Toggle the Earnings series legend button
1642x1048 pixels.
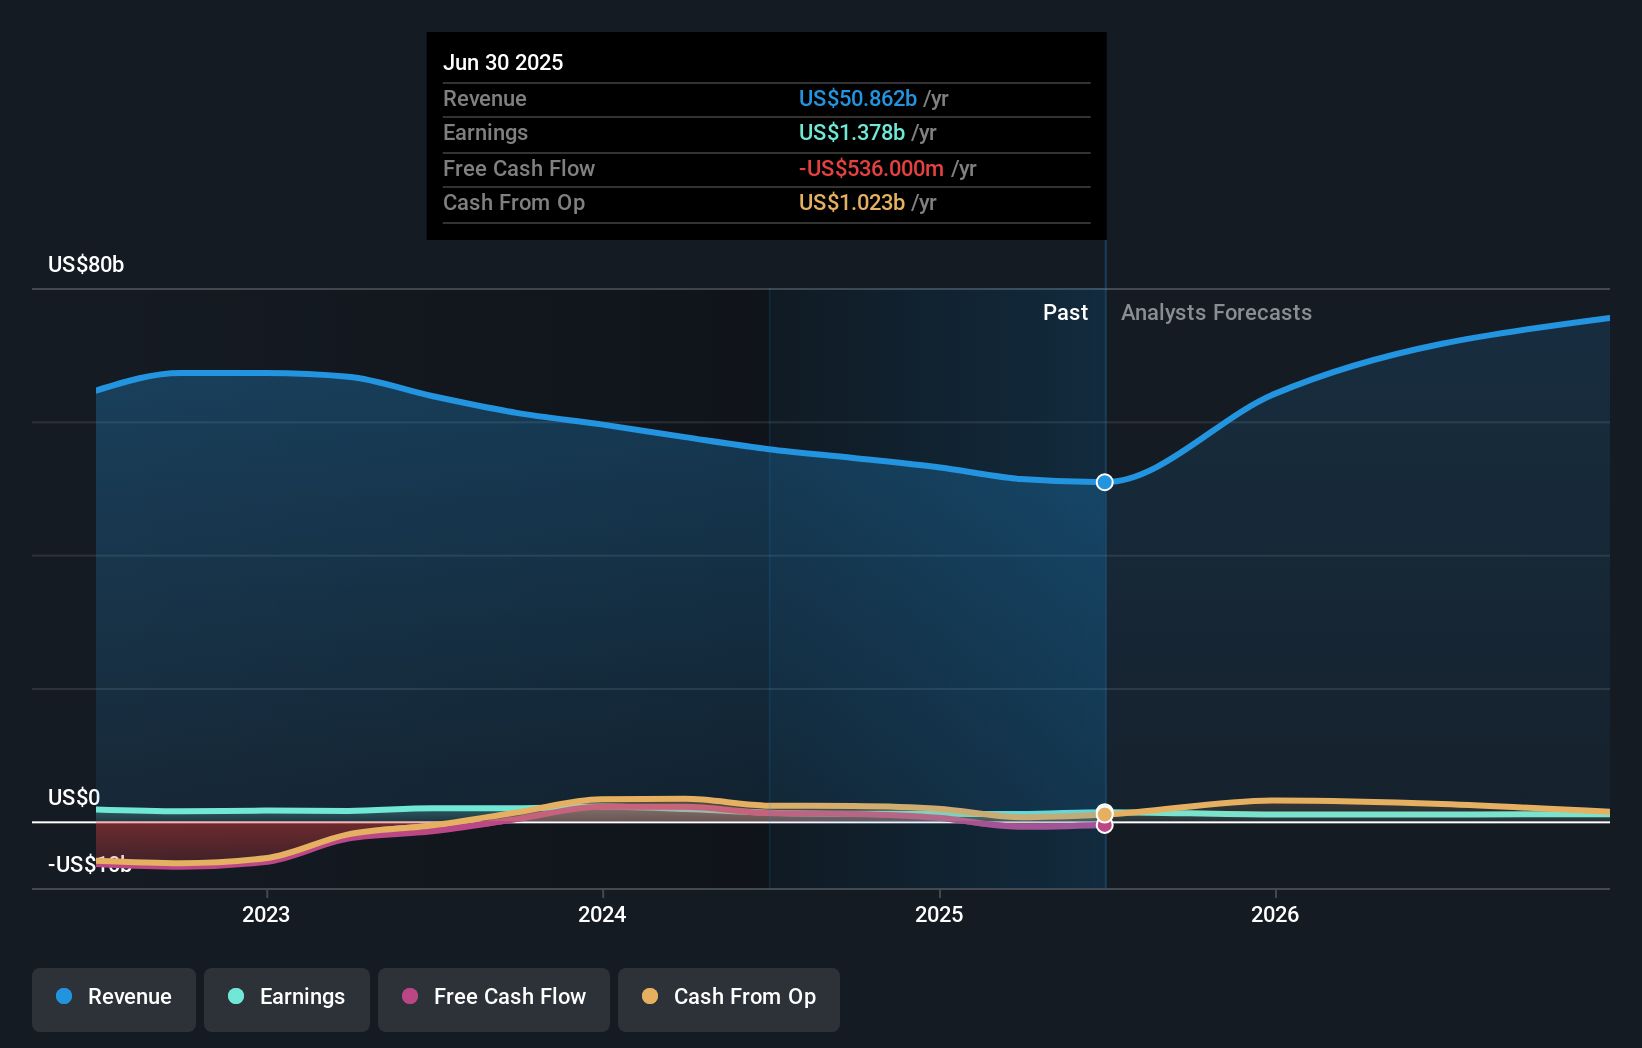pos(287,998)
